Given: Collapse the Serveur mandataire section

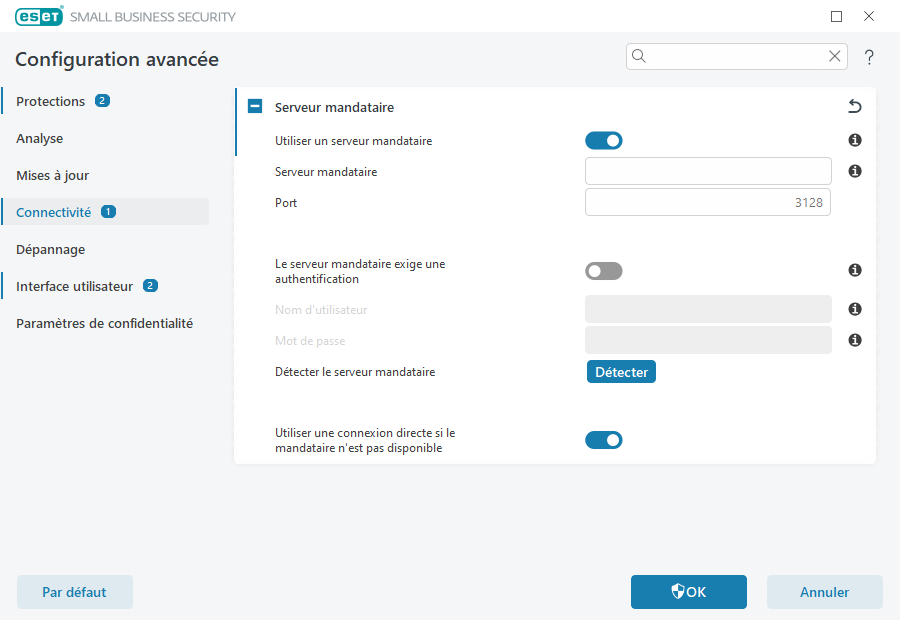Looking at the screenshot, I should (255, 106).
